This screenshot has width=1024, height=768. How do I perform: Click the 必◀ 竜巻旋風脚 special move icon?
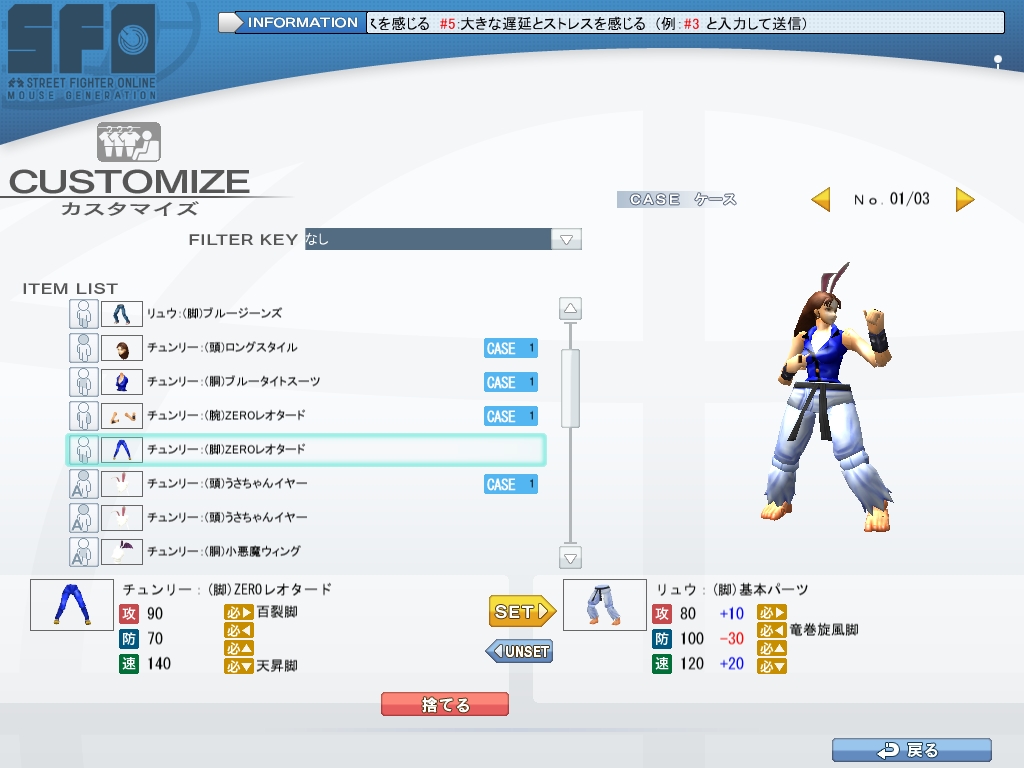(771, 630)
